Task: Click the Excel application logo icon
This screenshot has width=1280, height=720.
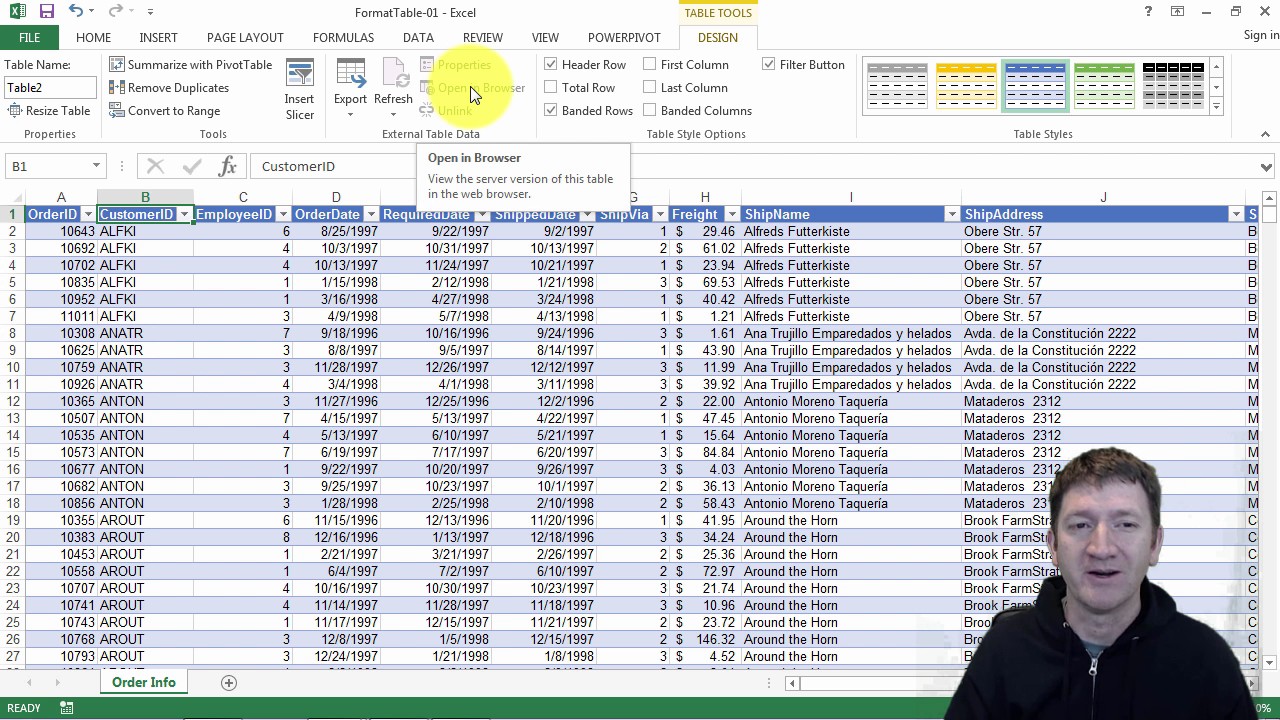Action: [x=17, y=12]
